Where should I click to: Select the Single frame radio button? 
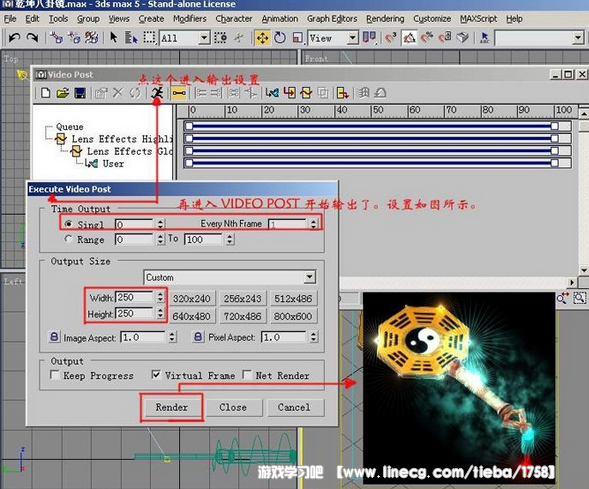(x=68, y=224)
